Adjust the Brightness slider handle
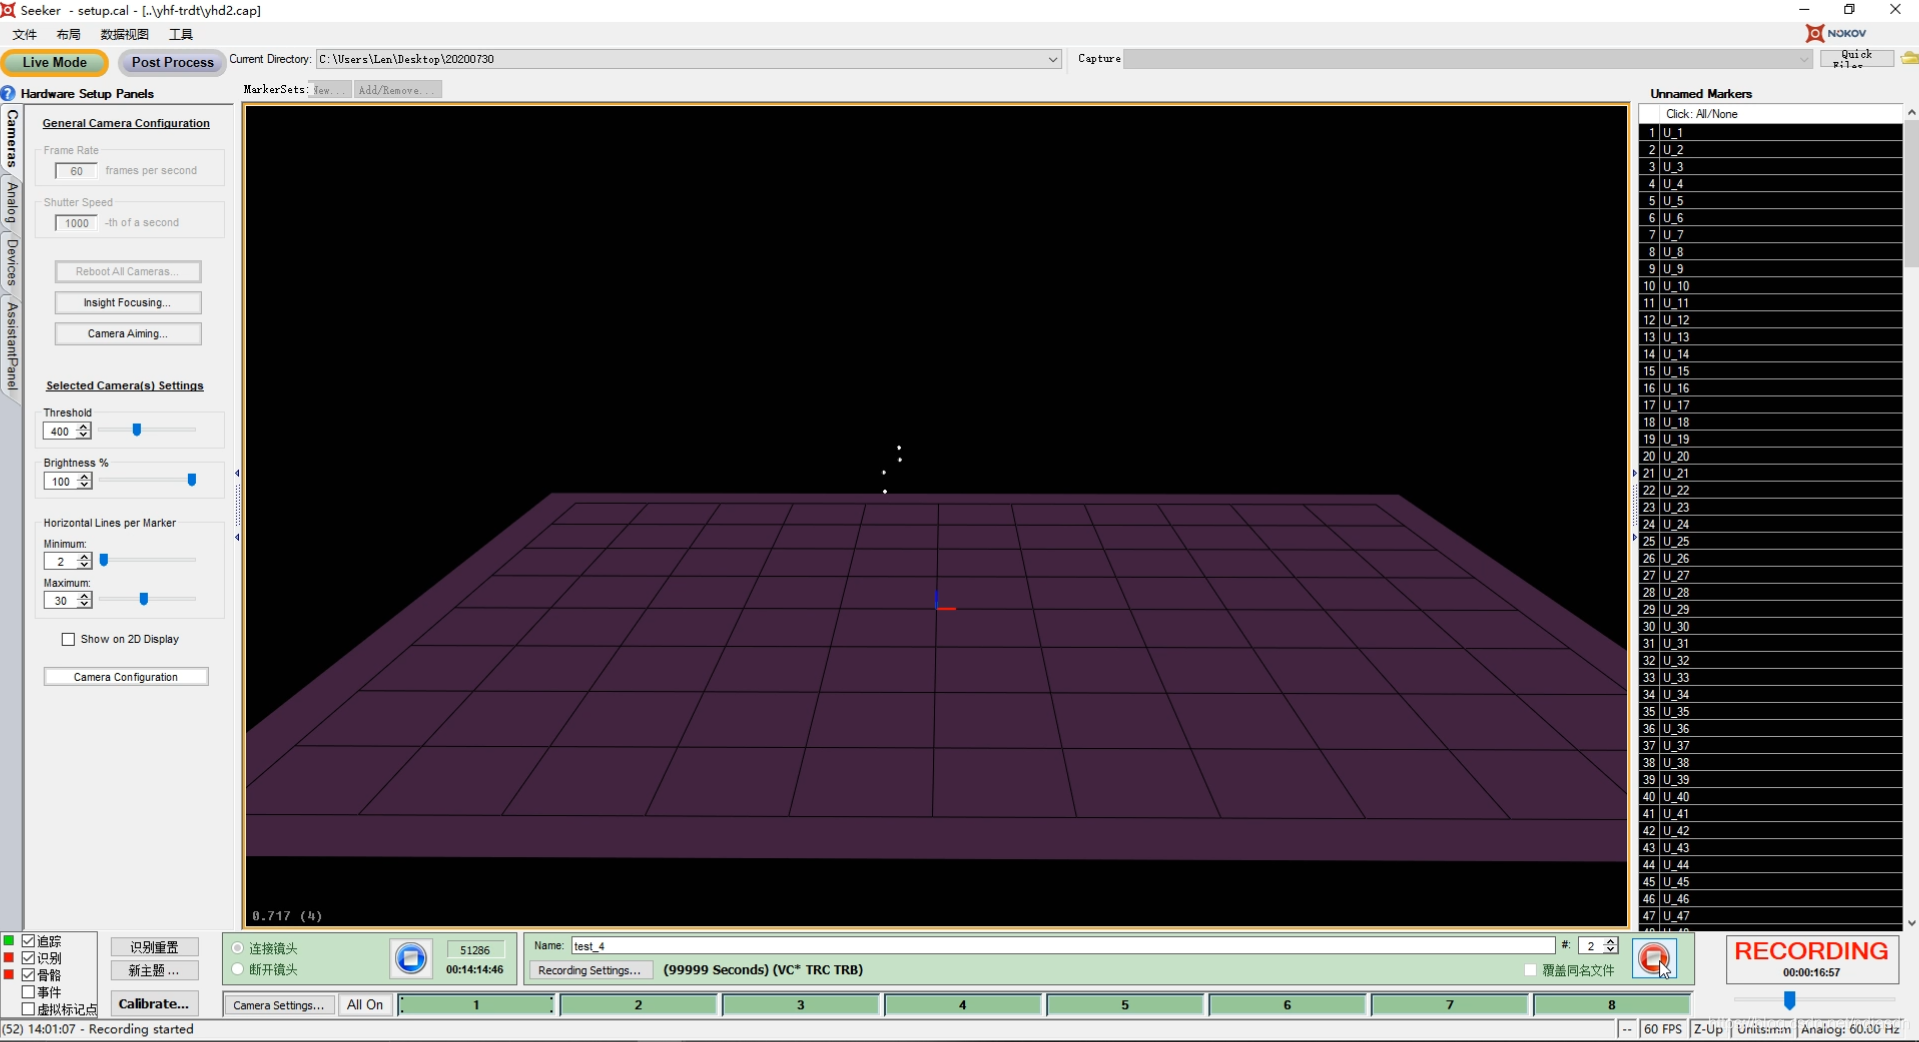The width and height of the screenshot is (1919, 1042). [x=192, y=480]
